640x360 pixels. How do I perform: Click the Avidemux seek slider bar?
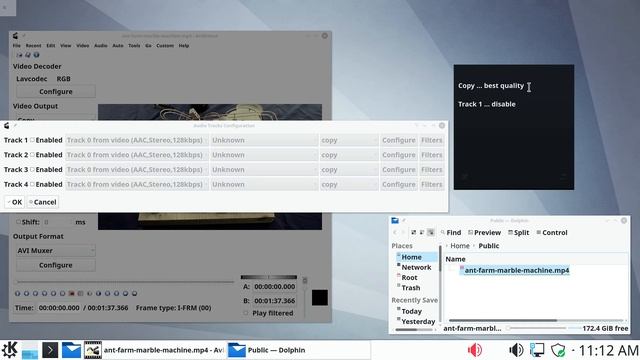point(124,282)
